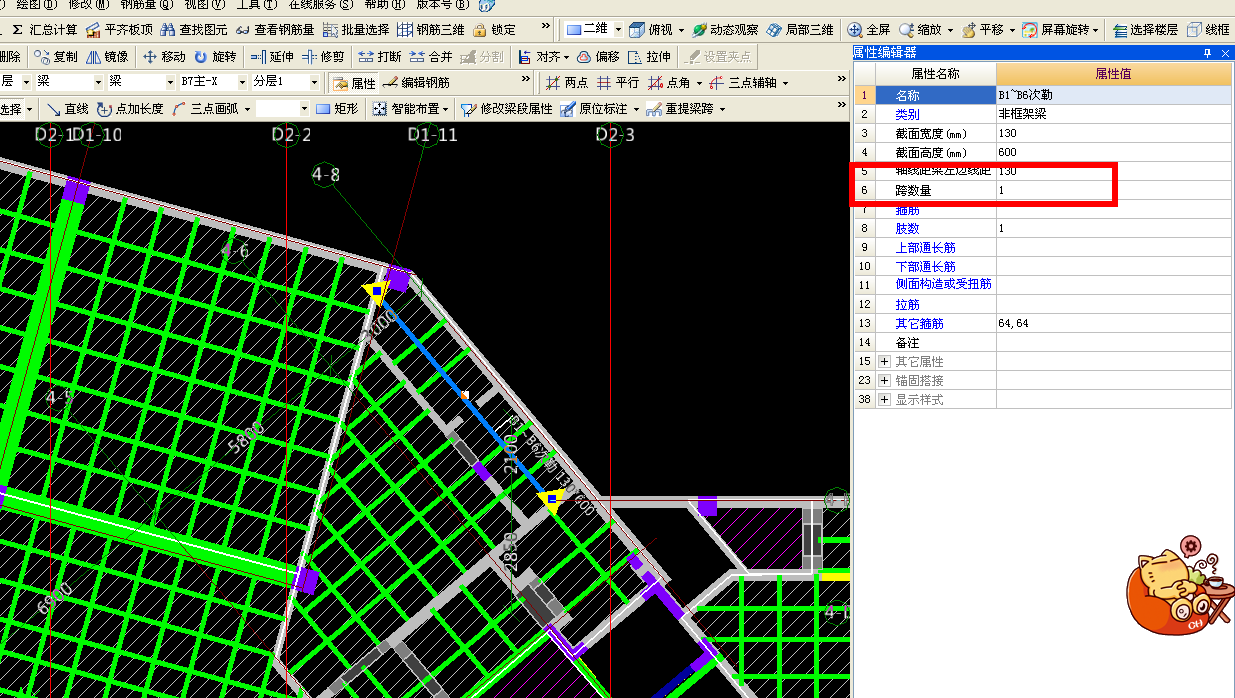
Task: Open 动态观察 dynamic orbit view
Action: 725,30
